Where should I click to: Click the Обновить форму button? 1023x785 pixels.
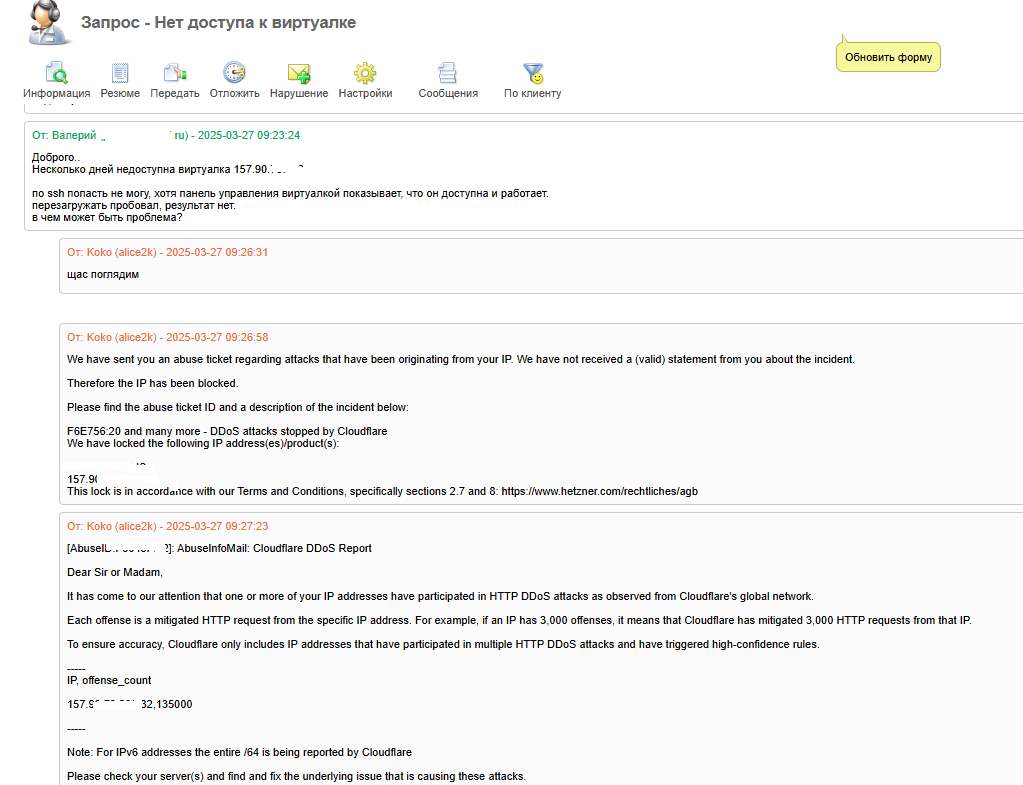pyautogui.click(x=888, y=57)
